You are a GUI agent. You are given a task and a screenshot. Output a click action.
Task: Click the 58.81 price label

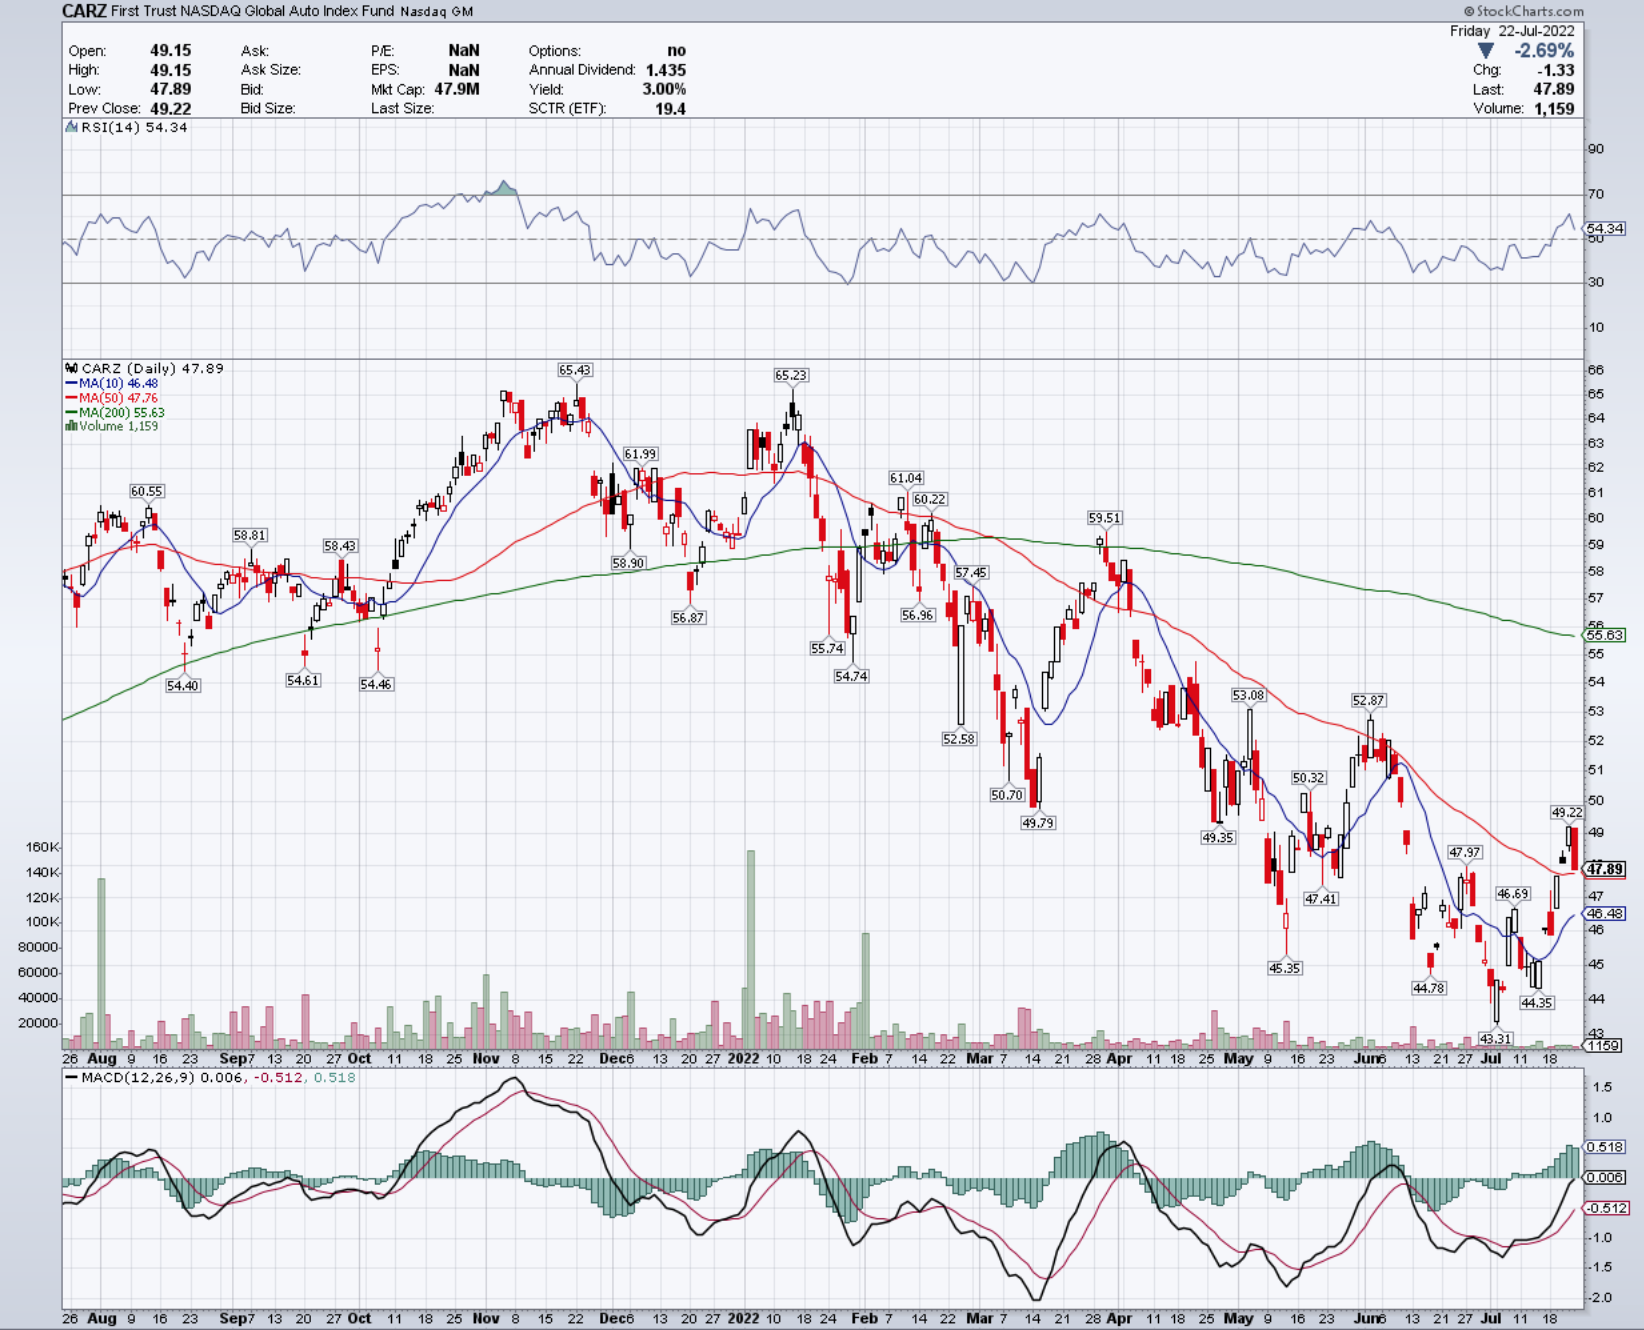(250, 535)
